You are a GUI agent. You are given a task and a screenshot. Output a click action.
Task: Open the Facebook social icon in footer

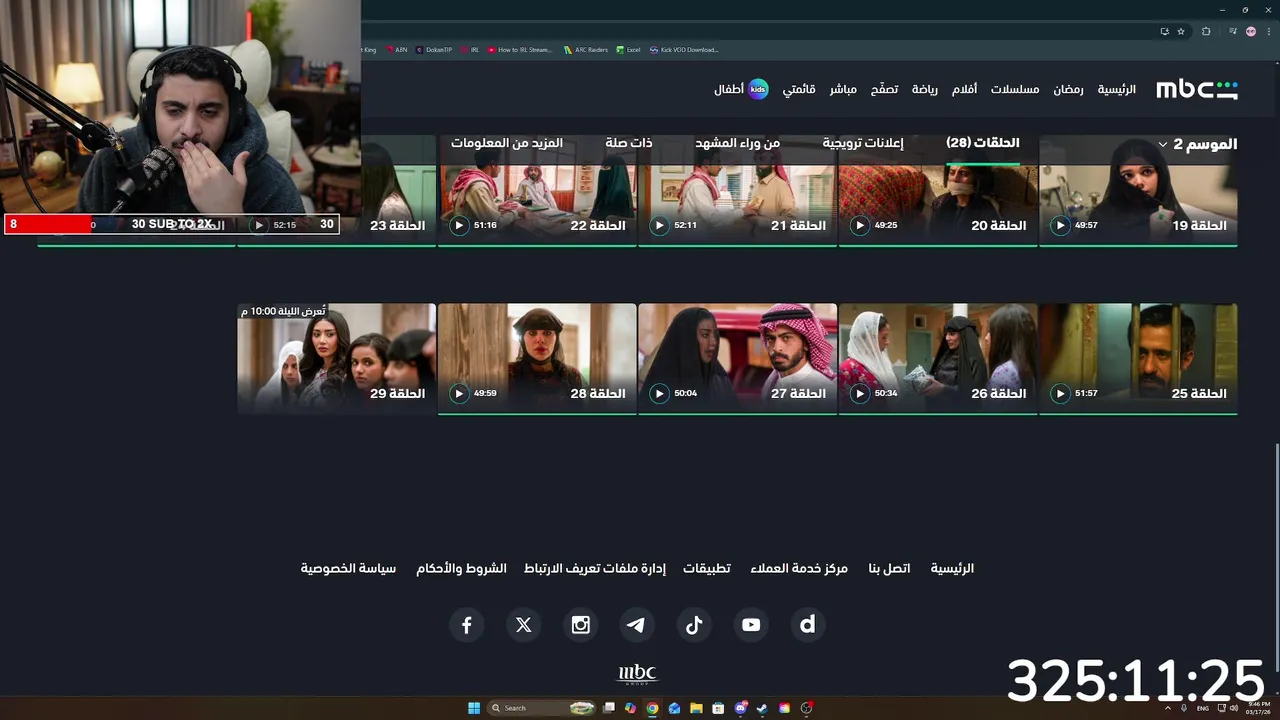click(466, 625)
